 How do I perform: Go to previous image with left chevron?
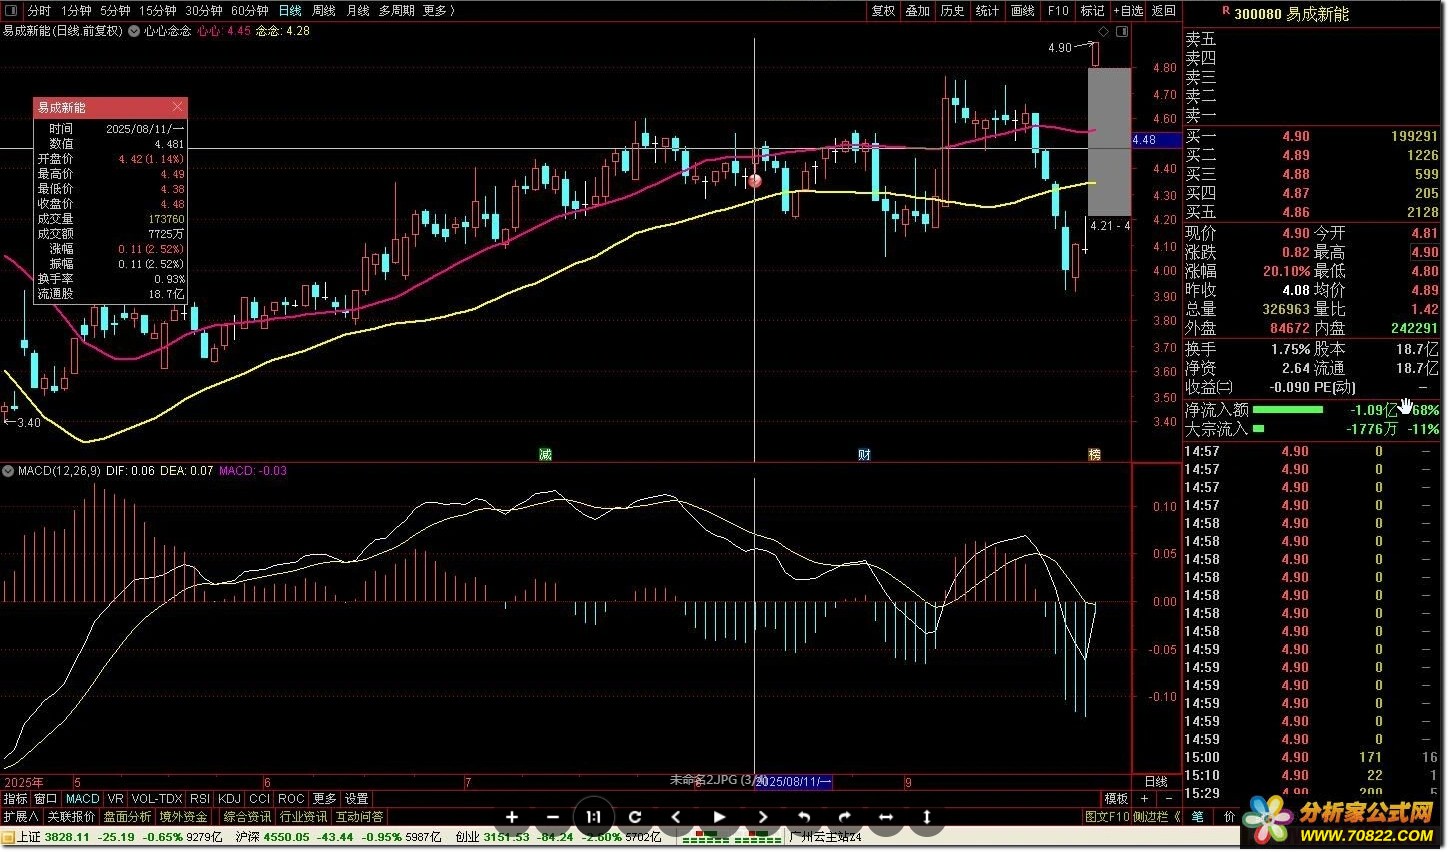(x=675, y=817)
